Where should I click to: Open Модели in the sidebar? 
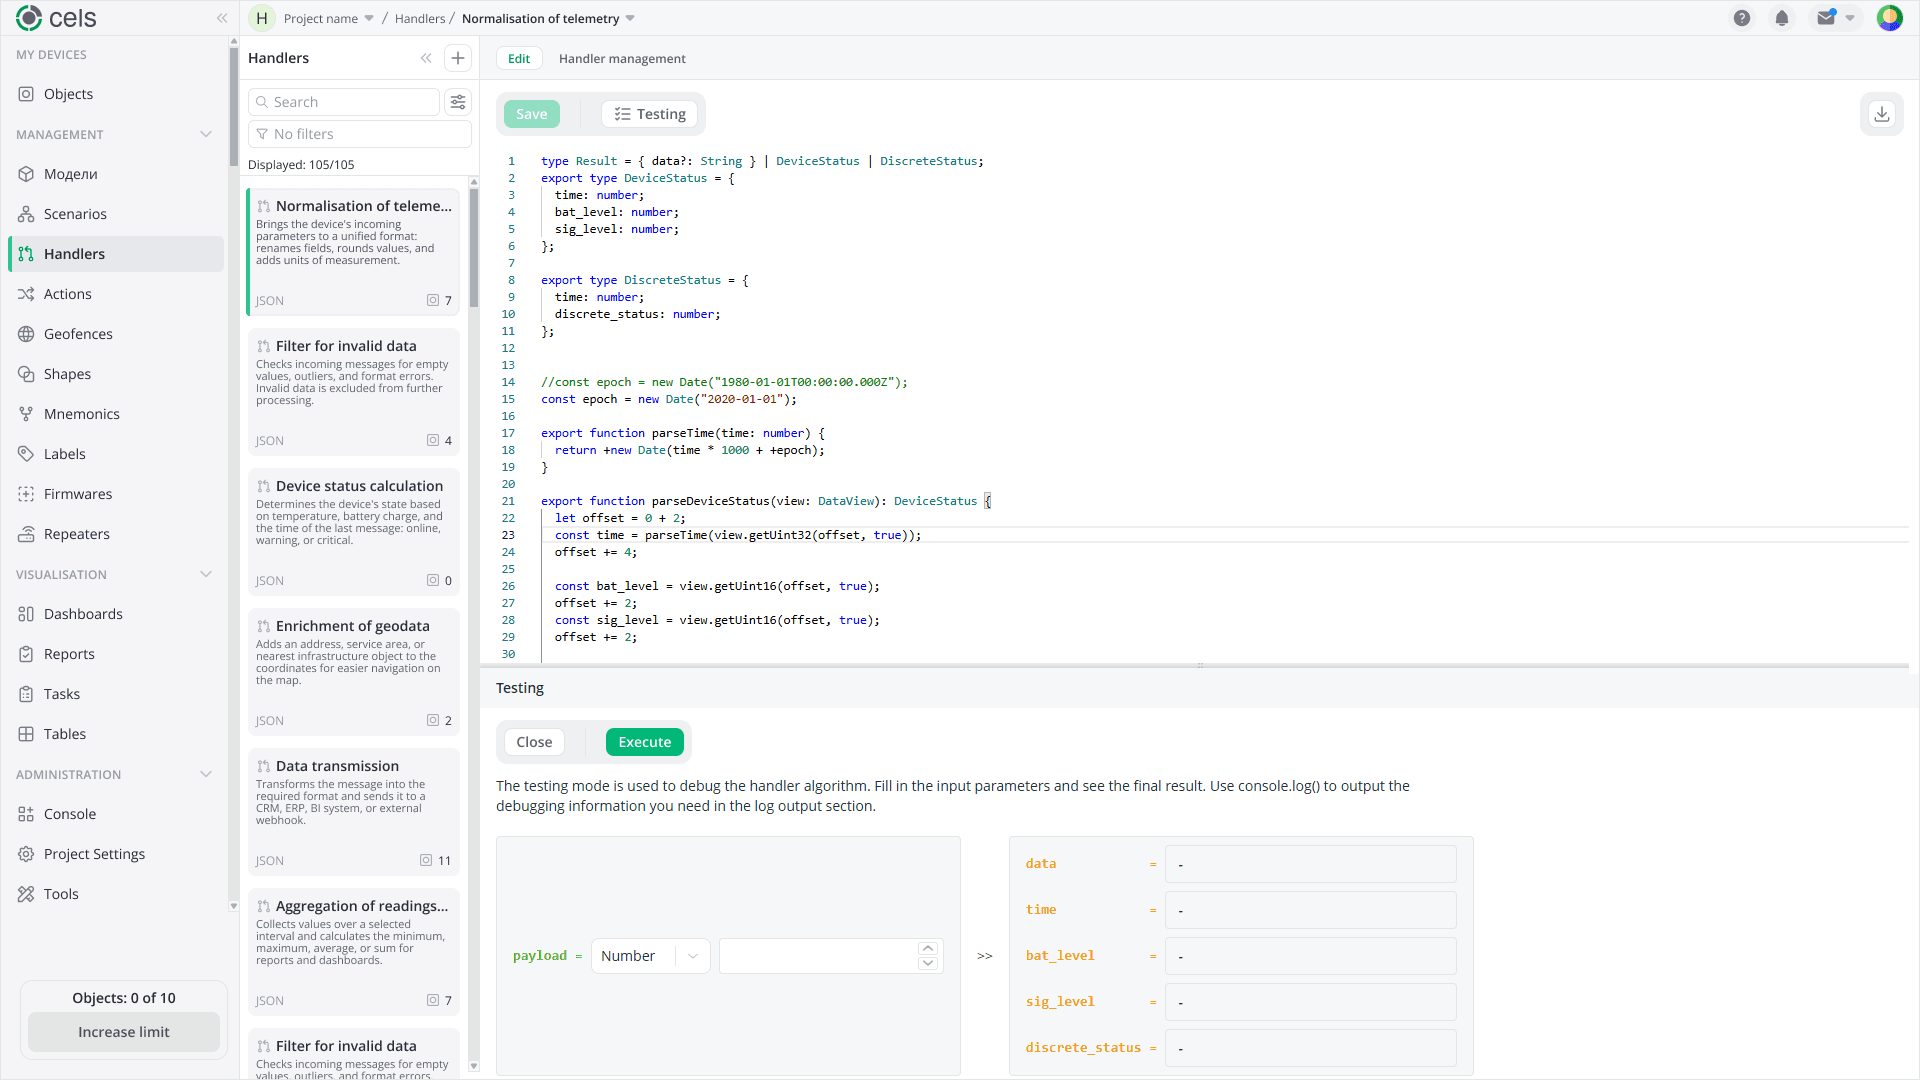point(116,174)
